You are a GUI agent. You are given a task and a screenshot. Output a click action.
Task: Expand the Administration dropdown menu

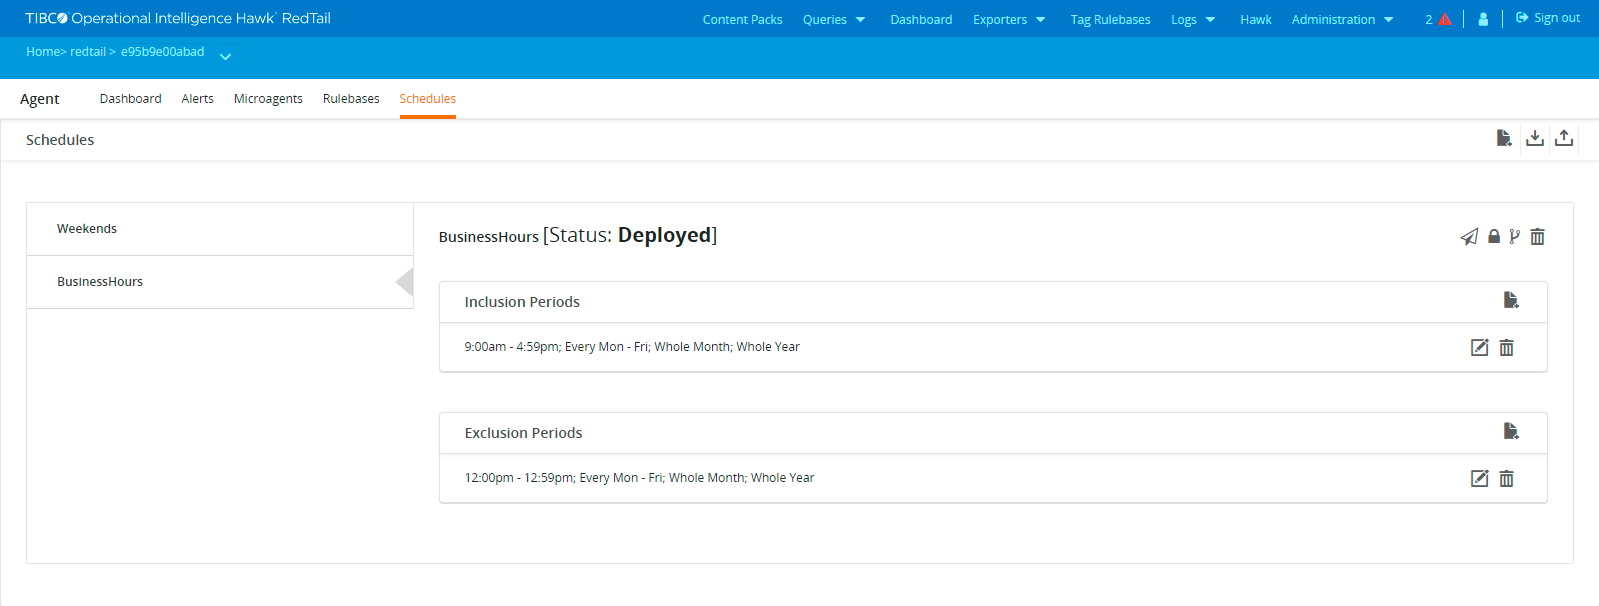click(x=1342, y=19)
